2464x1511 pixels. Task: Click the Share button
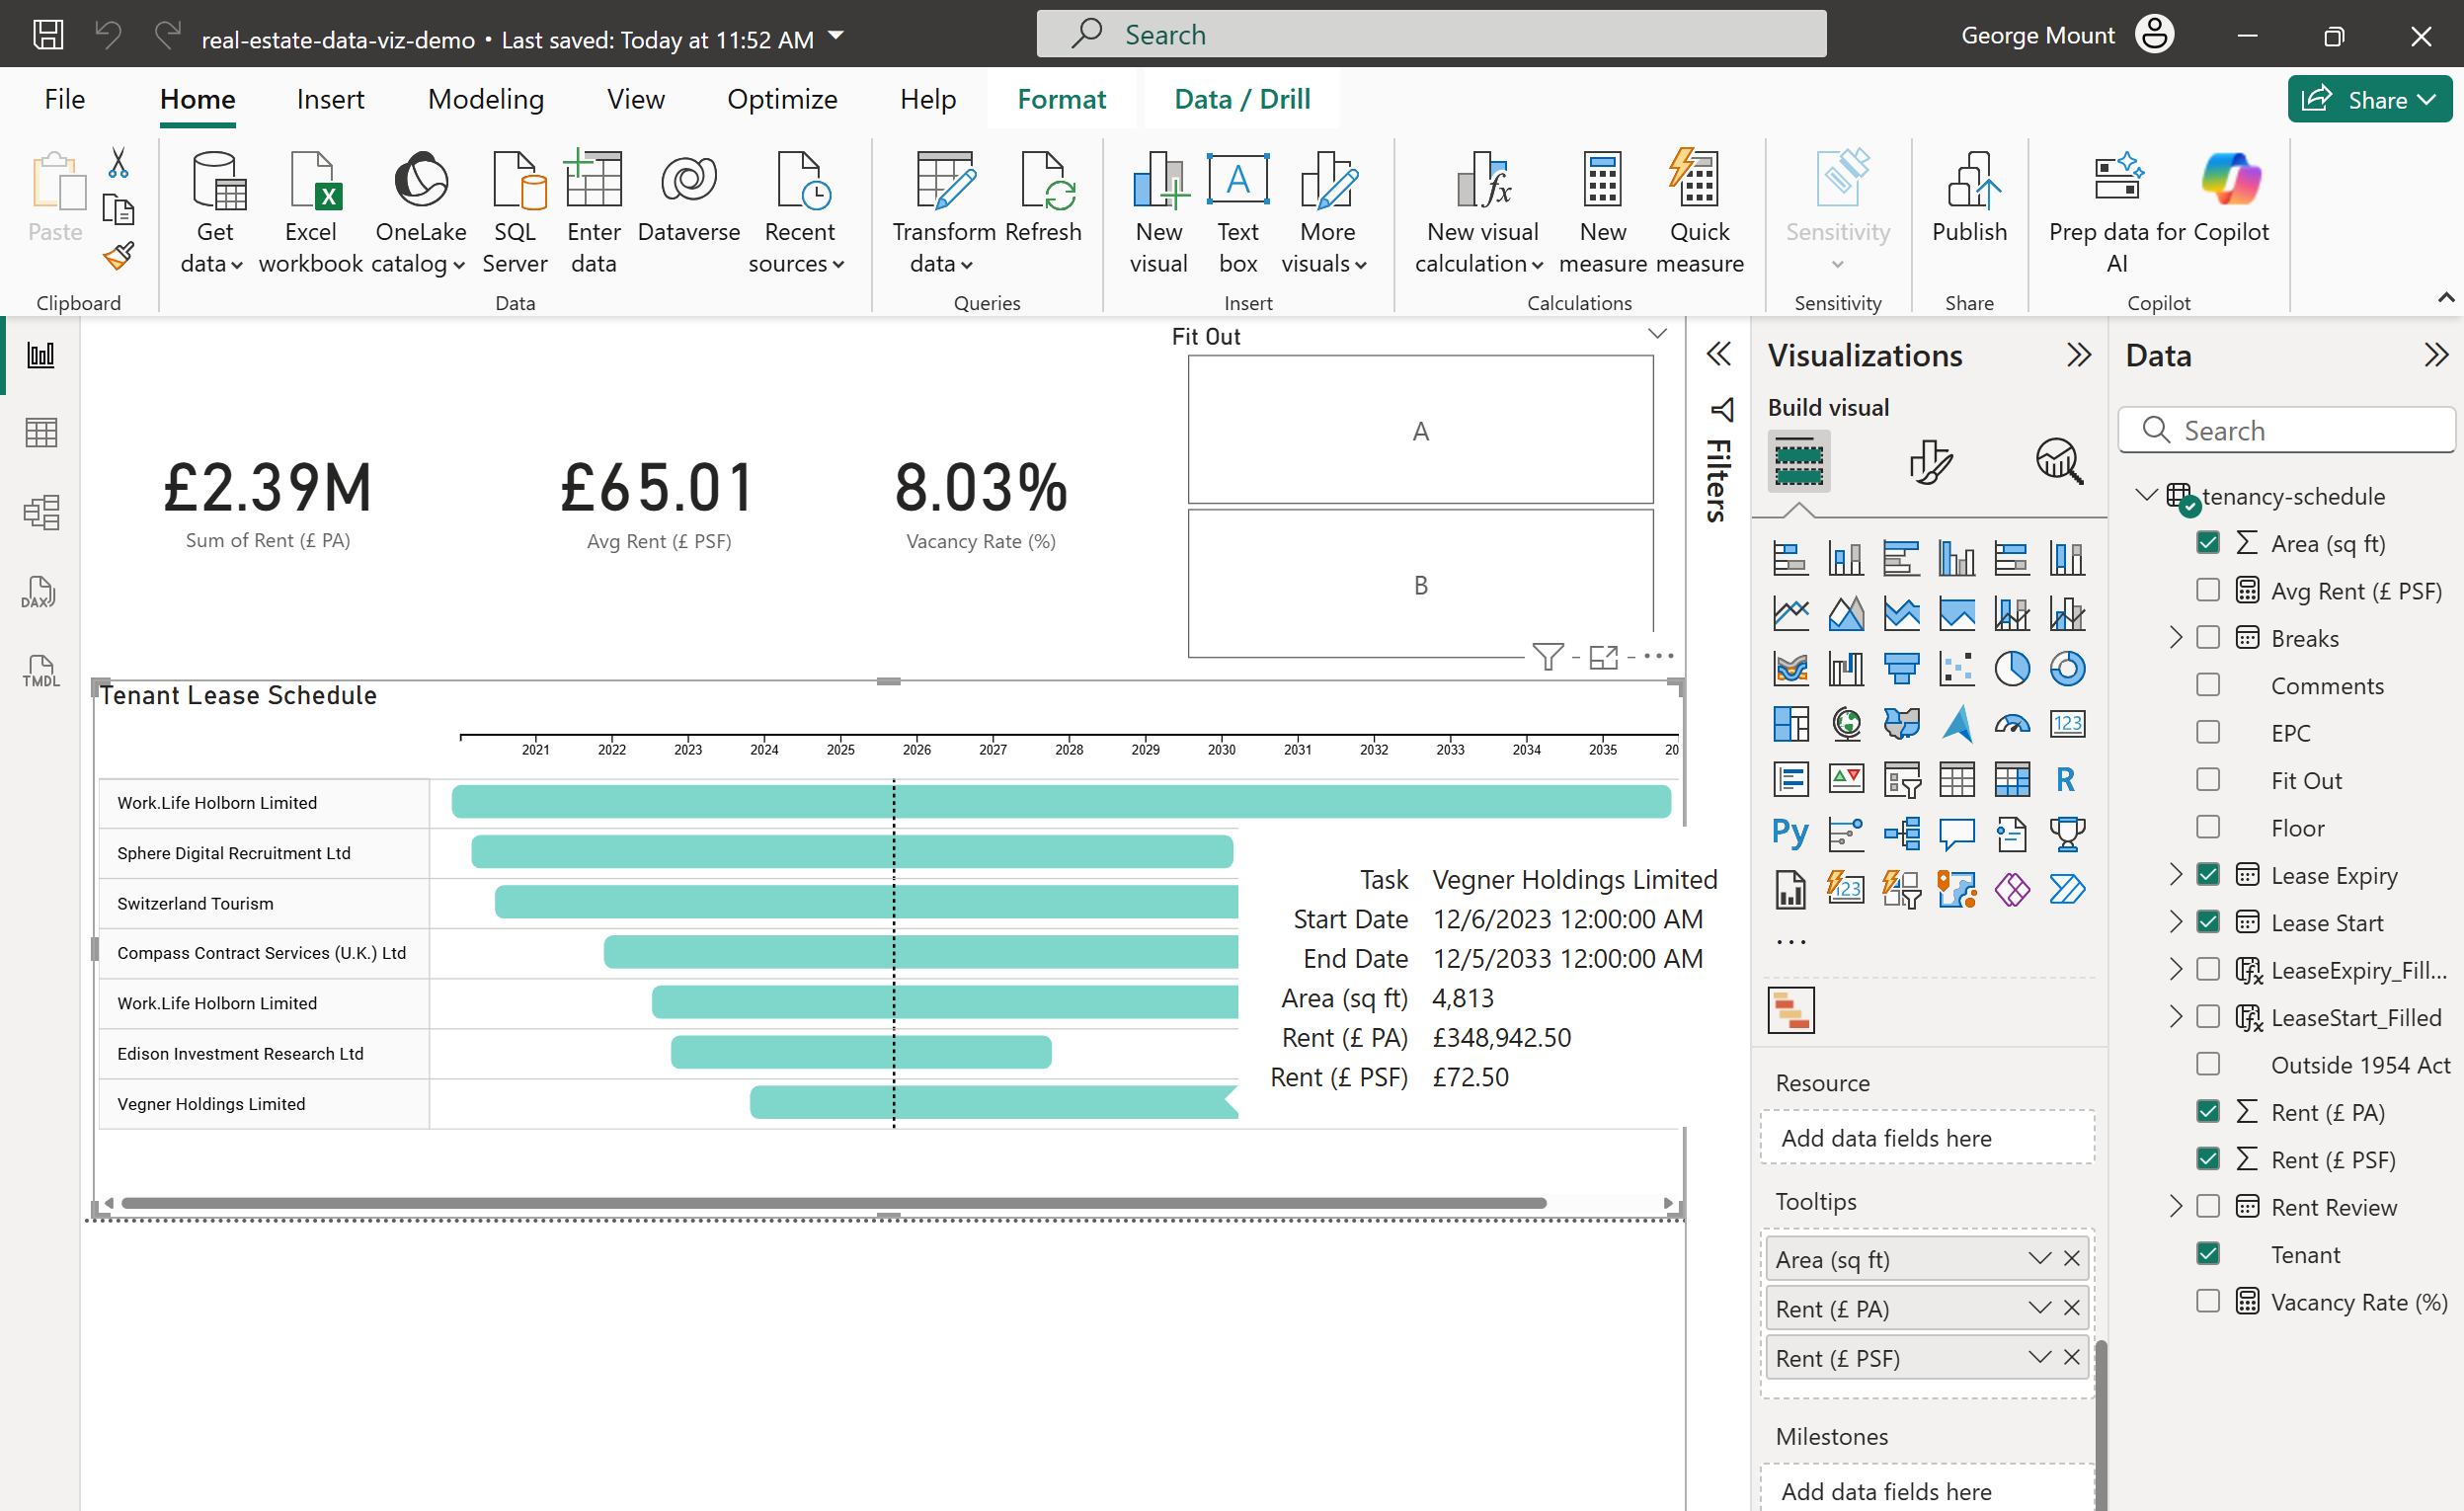click(x=2367, y=99)
